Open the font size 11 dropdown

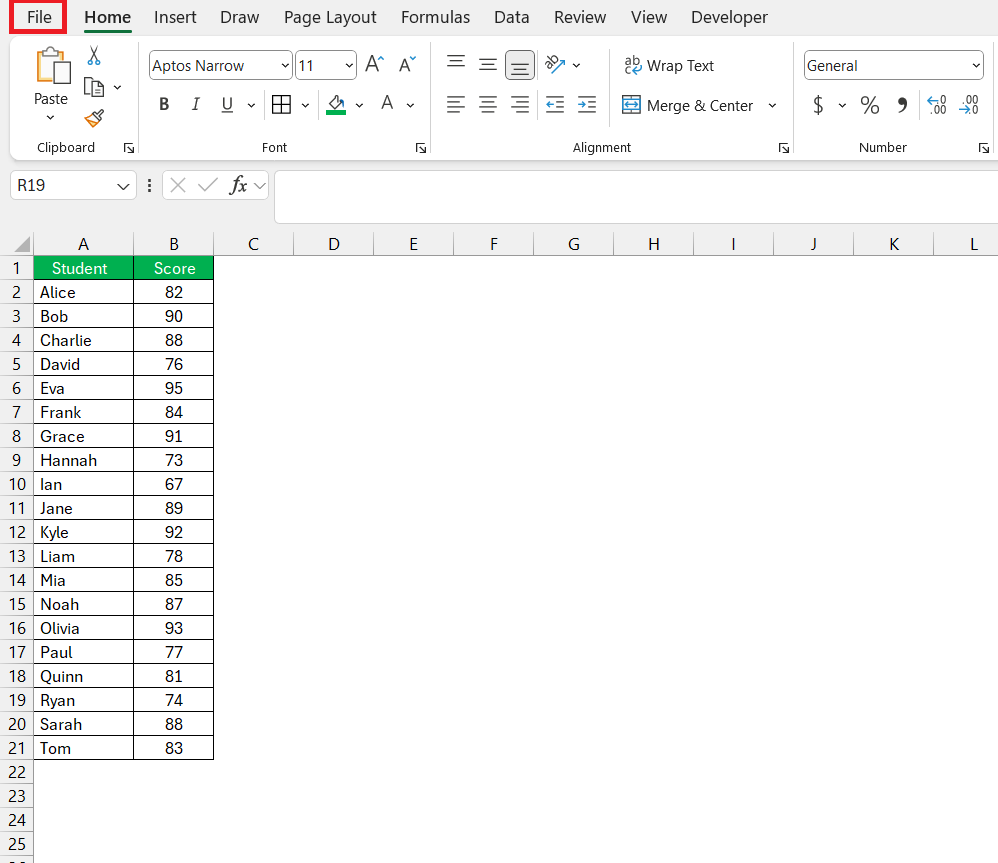coord(349,66)
